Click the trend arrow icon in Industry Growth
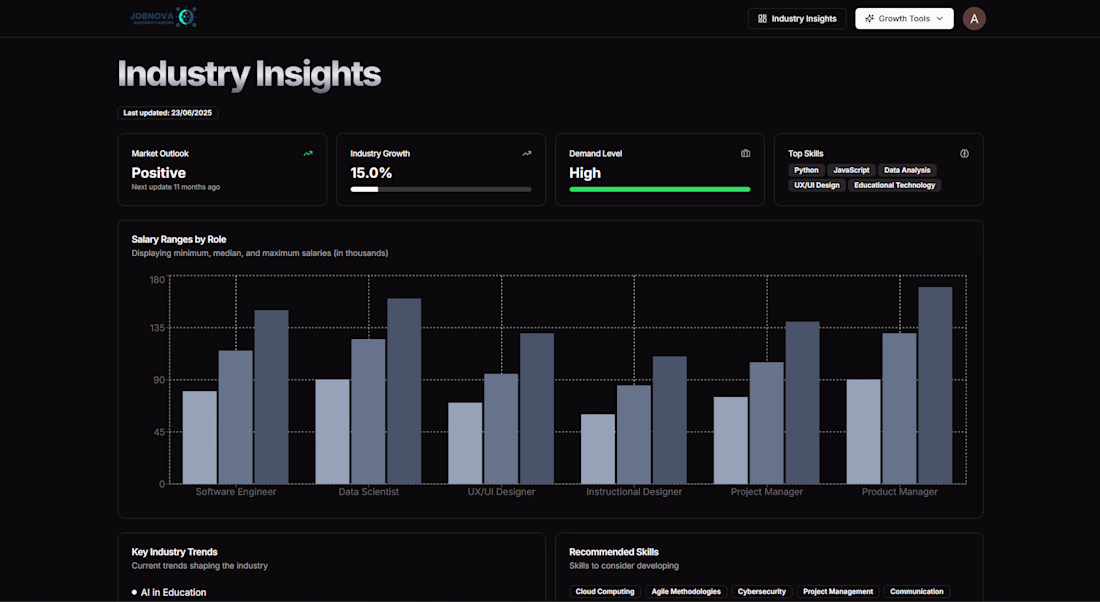Viewport: 1100px width, 602px height. [527, 154]
